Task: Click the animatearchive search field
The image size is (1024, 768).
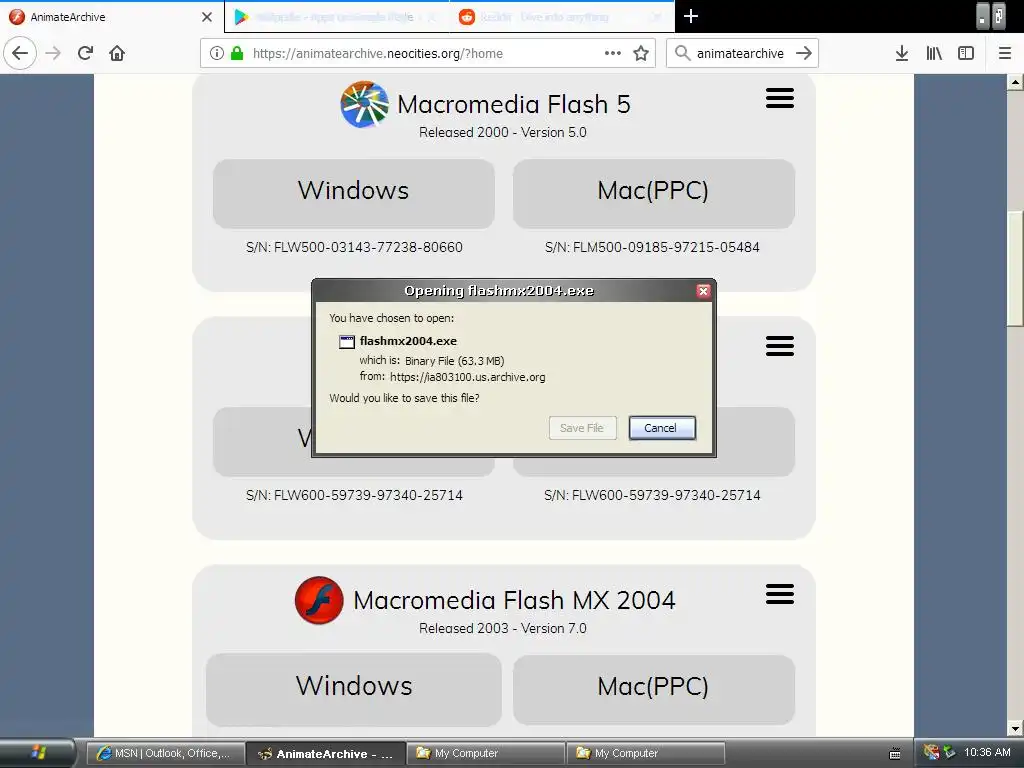Action: pos(740,54)
